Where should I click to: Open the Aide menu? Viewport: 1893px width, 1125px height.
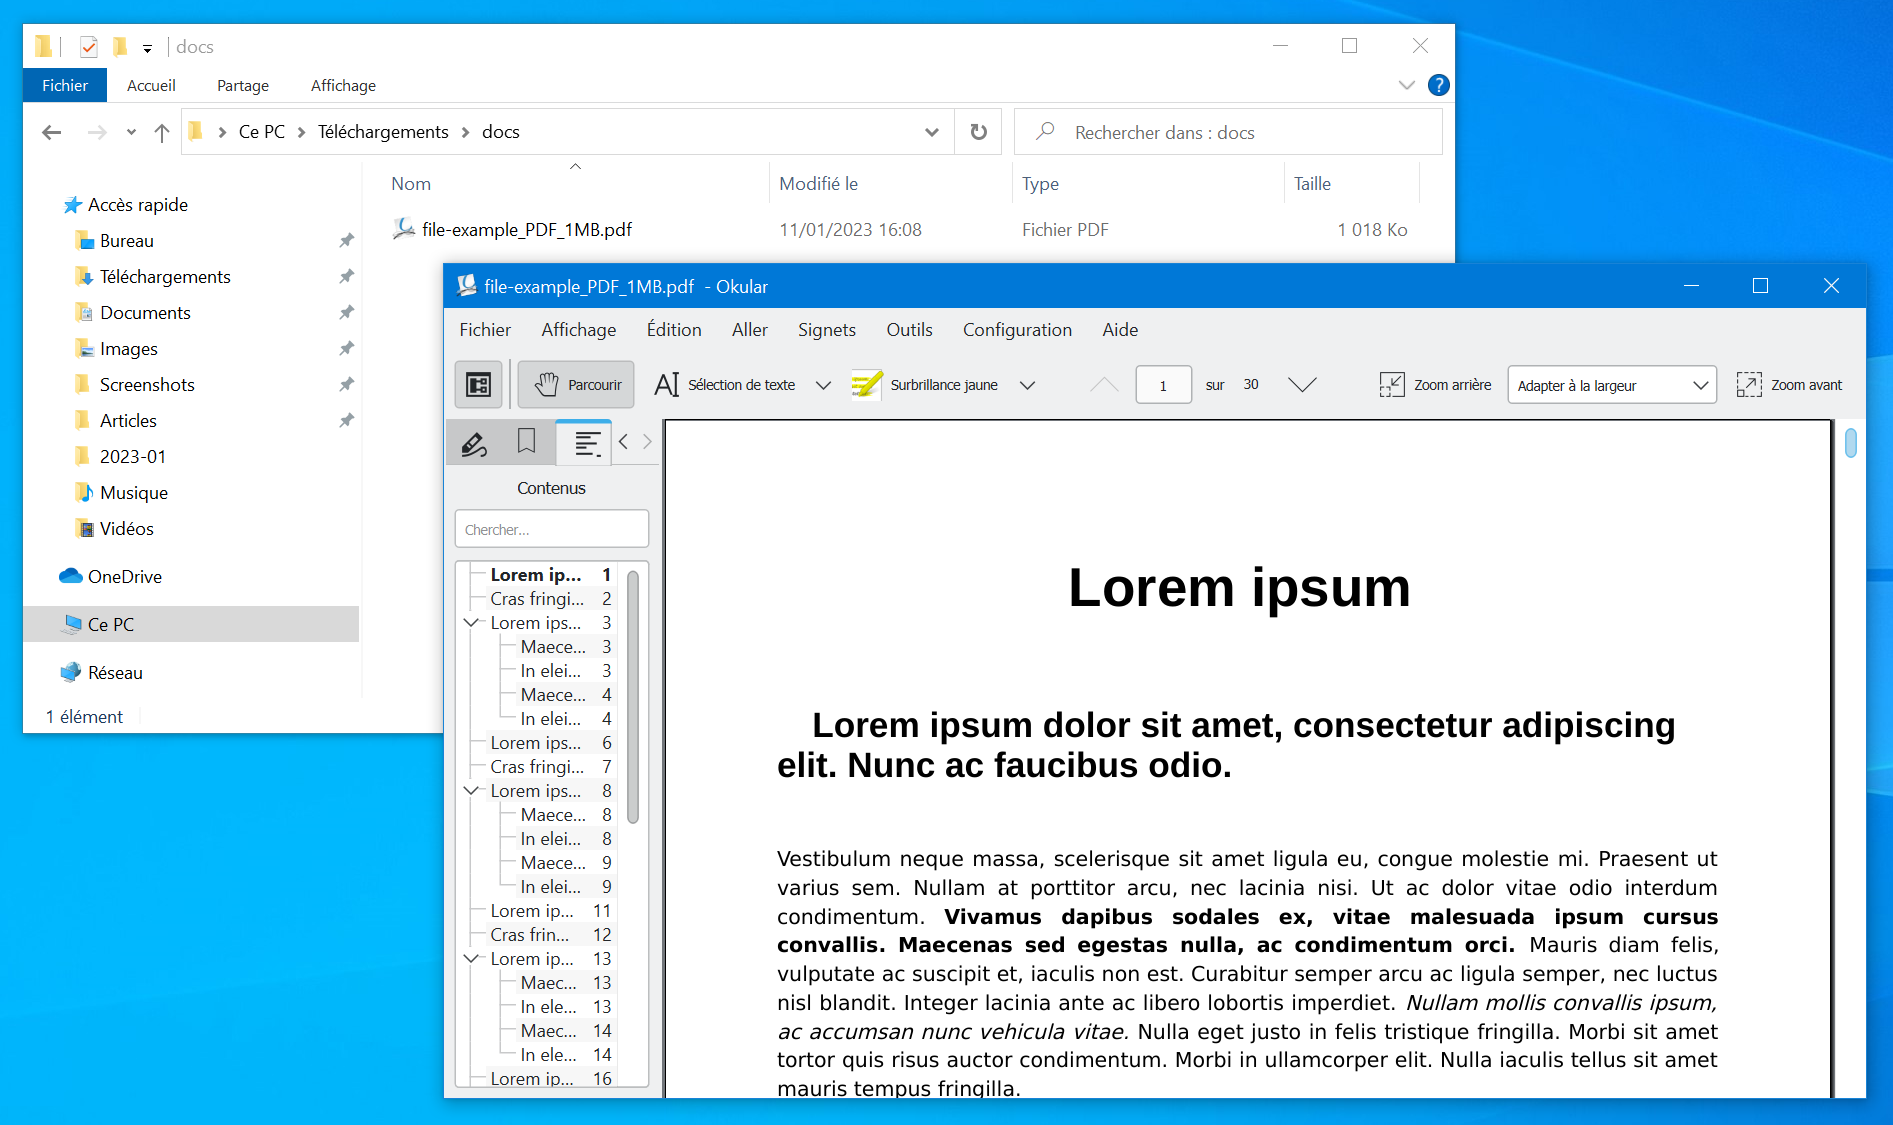click(x=1120, y=330)
